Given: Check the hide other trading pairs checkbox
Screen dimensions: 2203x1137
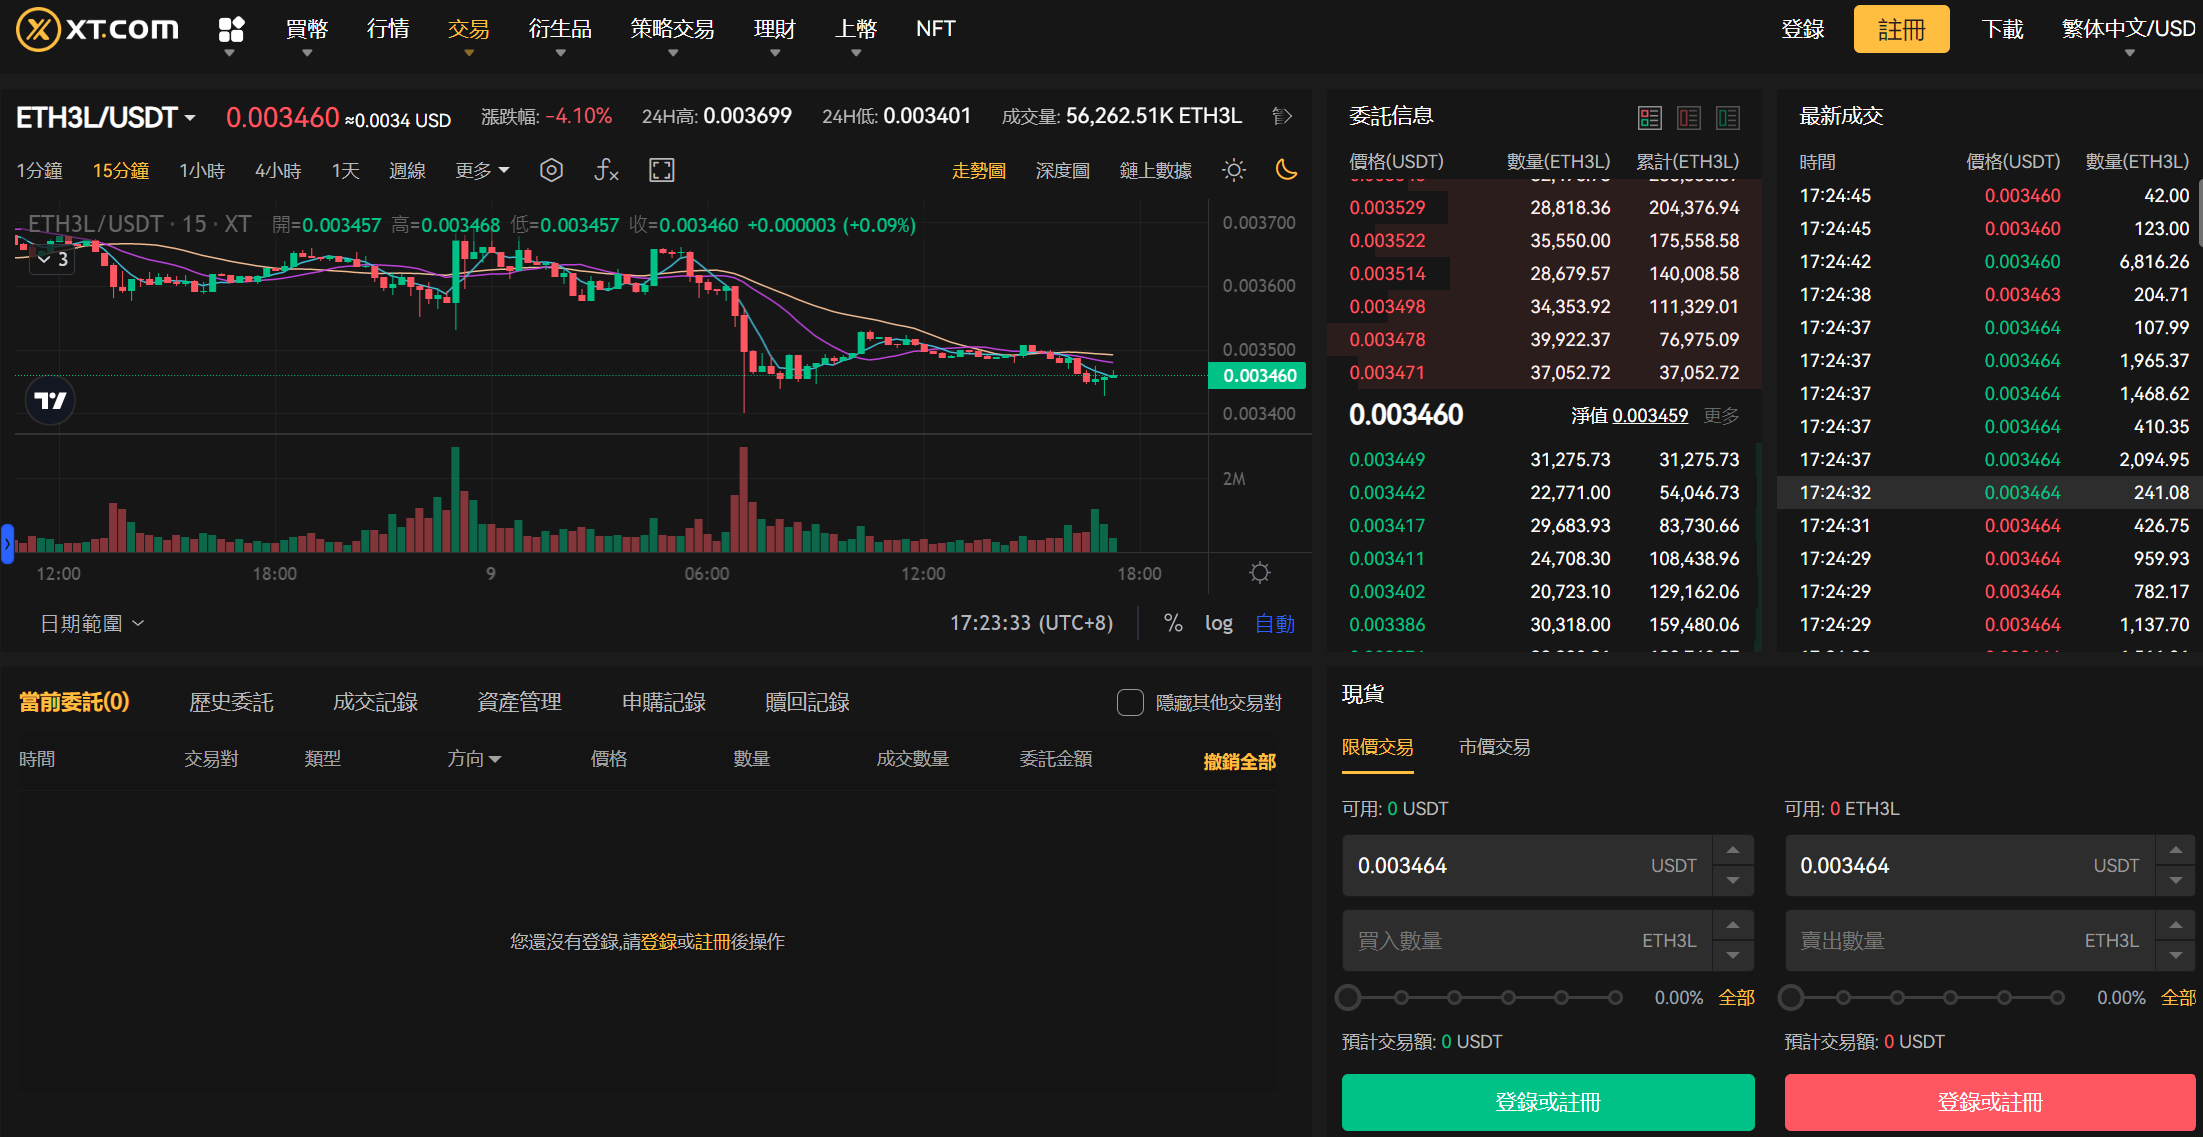Looking at the screenshot, I should pyautogui.click(x=1130, y=703).
